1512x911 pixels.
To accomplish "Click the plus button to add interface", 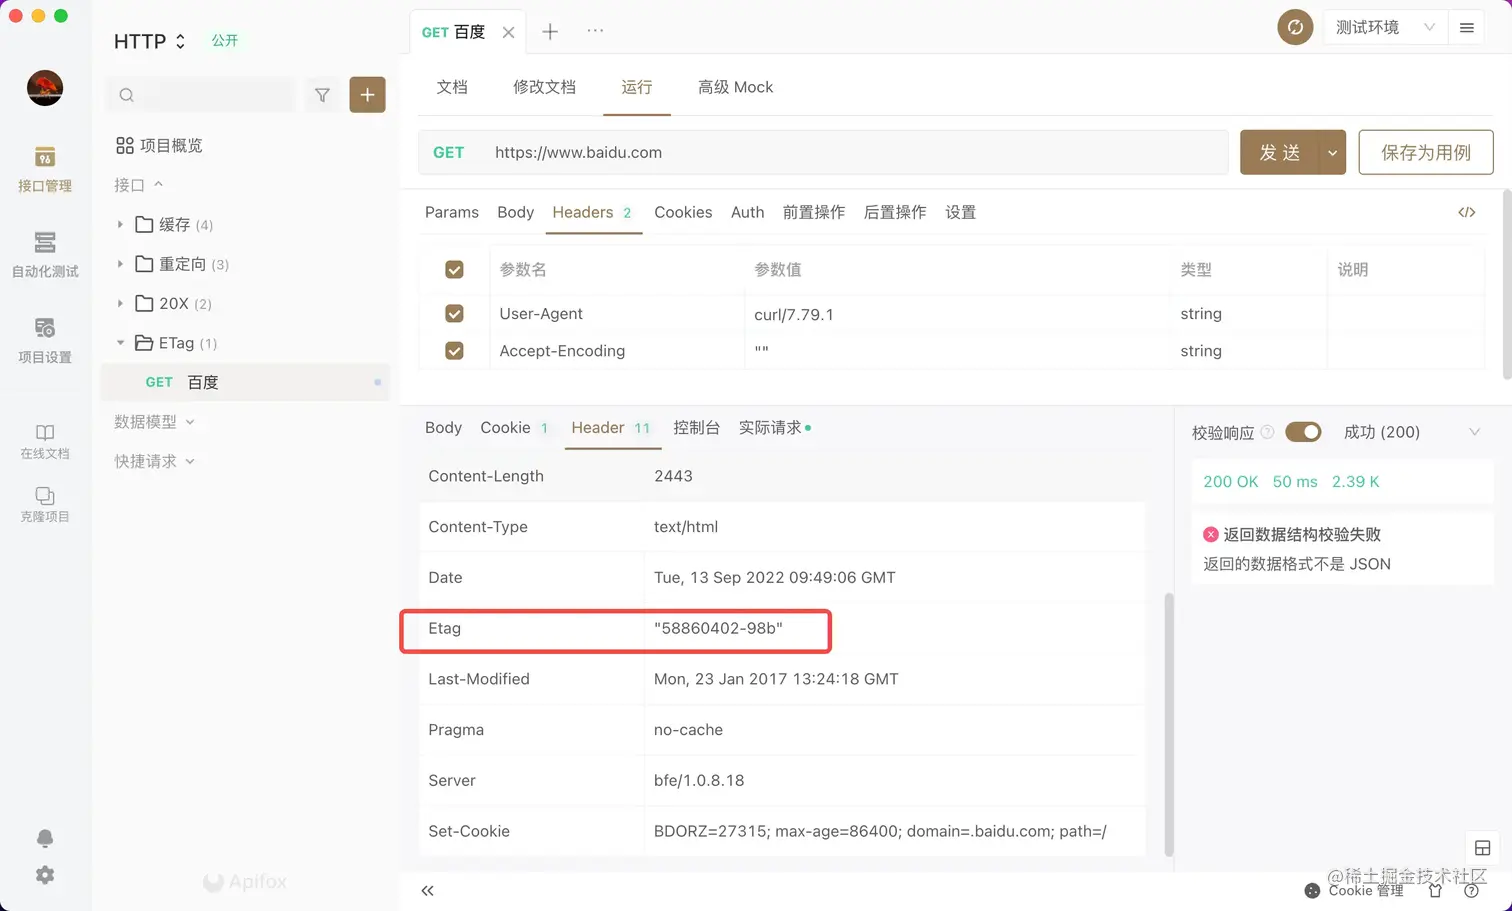I will (x=367, y=95).
